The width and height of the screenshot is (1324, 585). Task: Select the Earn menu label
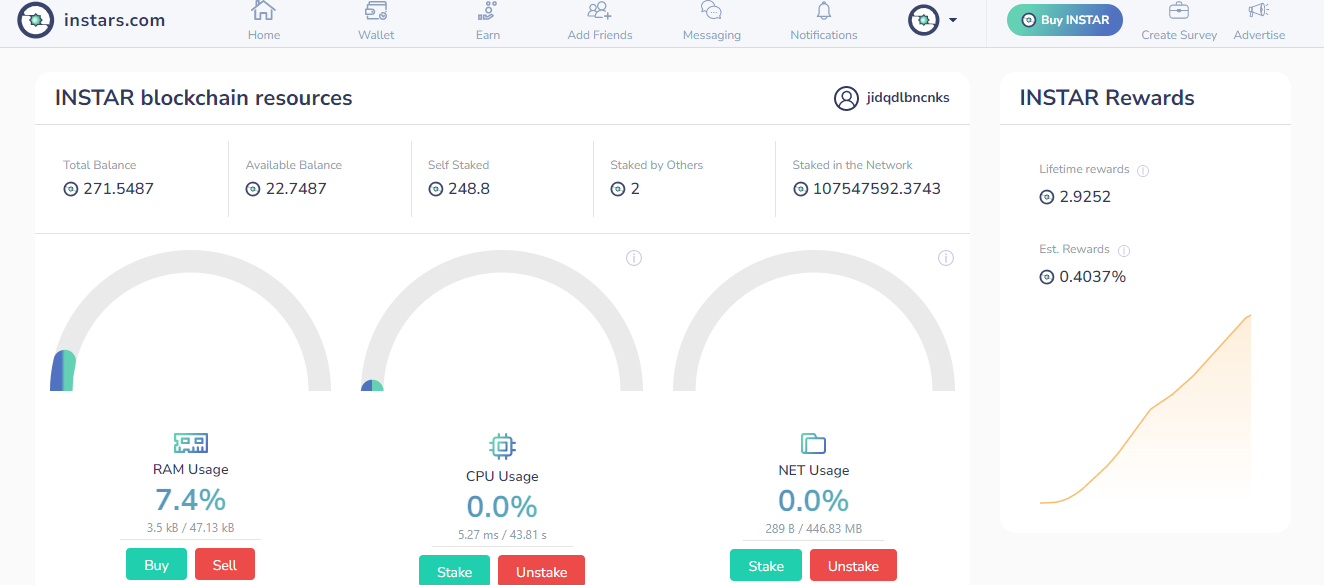(x=488, y=35)
